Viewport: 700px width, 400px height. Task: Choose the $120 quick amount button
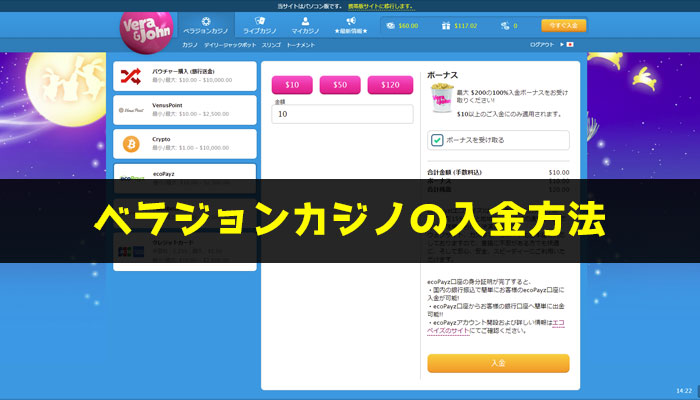click(390, 85)
